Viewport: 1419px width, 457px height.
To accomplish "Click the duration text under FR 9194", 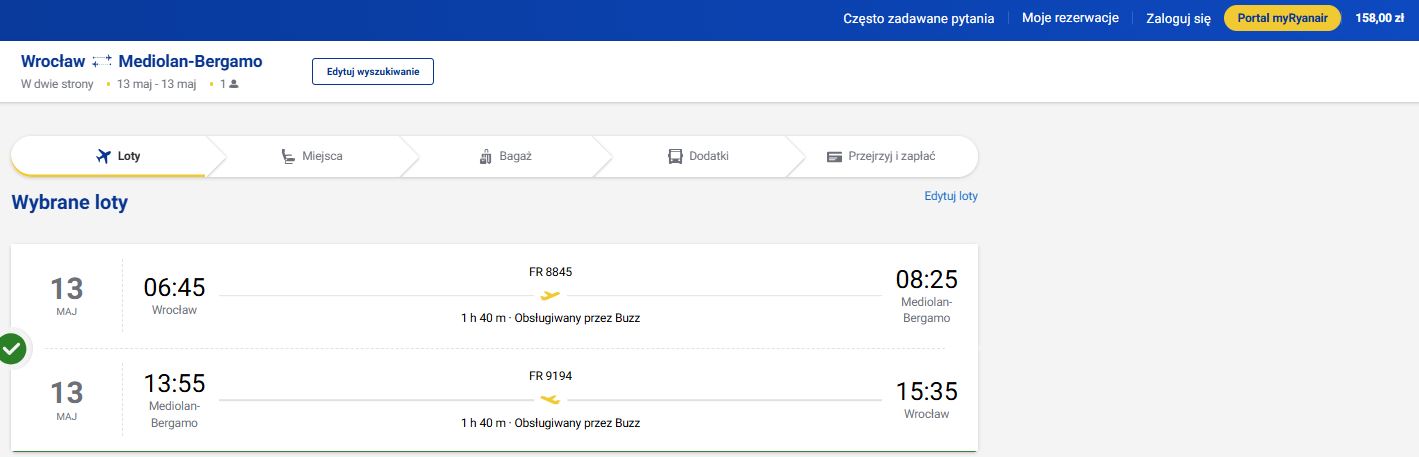I will (x=550, y=423).
